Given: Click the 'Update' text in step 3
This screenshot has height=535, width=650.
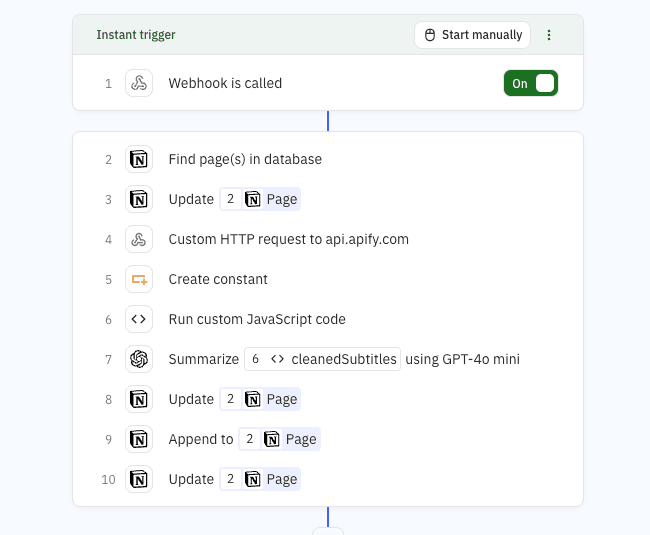Looking at the screenshot, I should click(191, 199).
